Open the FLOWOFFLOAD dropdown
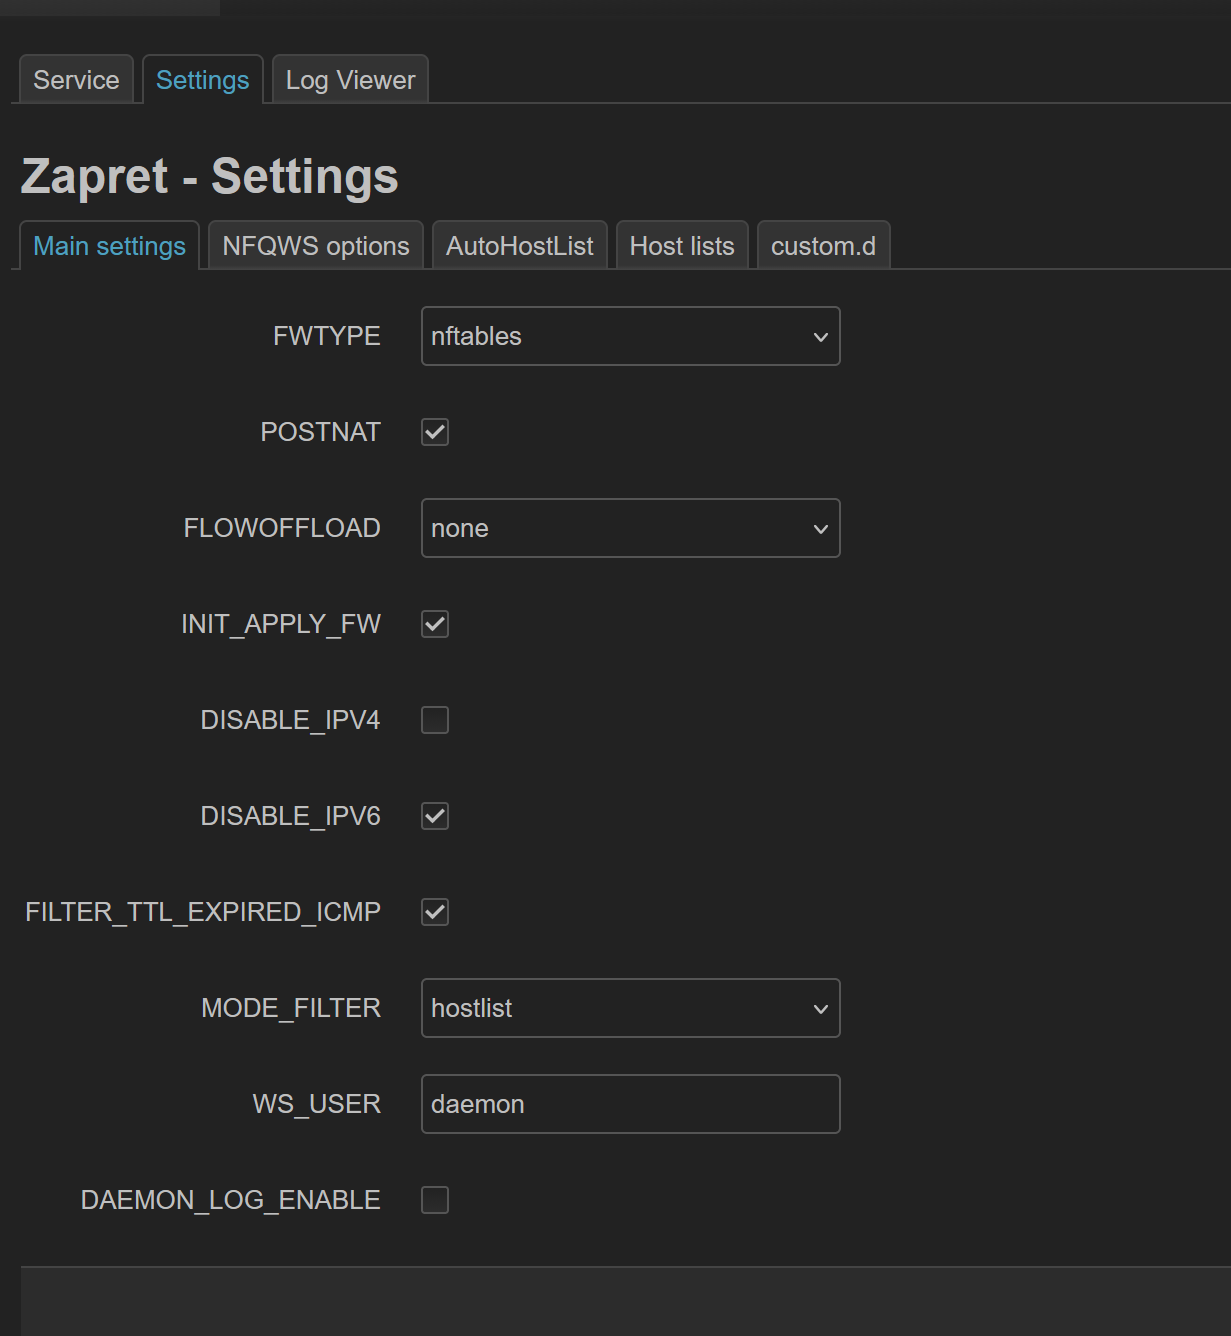1231x1336 pixels. point(630,528)
